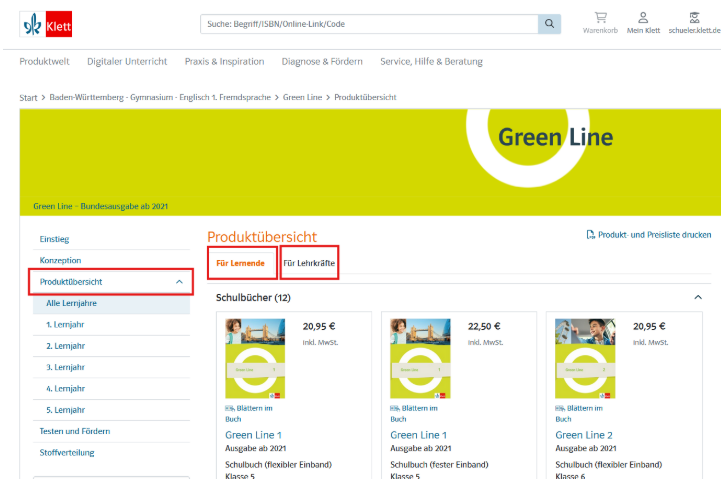This screenshot has width=721, height=492.
Task: Open Green Line 1 title of the 22,50 € book
Action: 418,435
